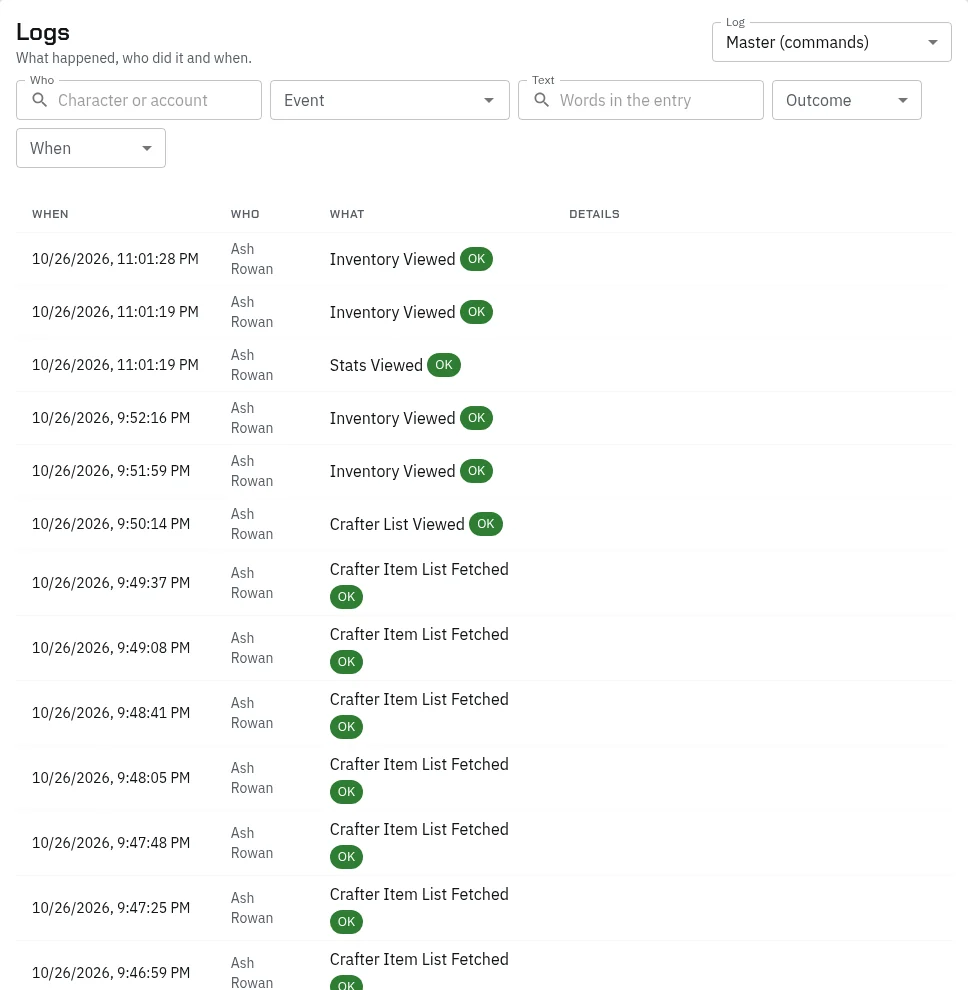
Task: Focus the Words in the entry text field
Action: point(640,100)
